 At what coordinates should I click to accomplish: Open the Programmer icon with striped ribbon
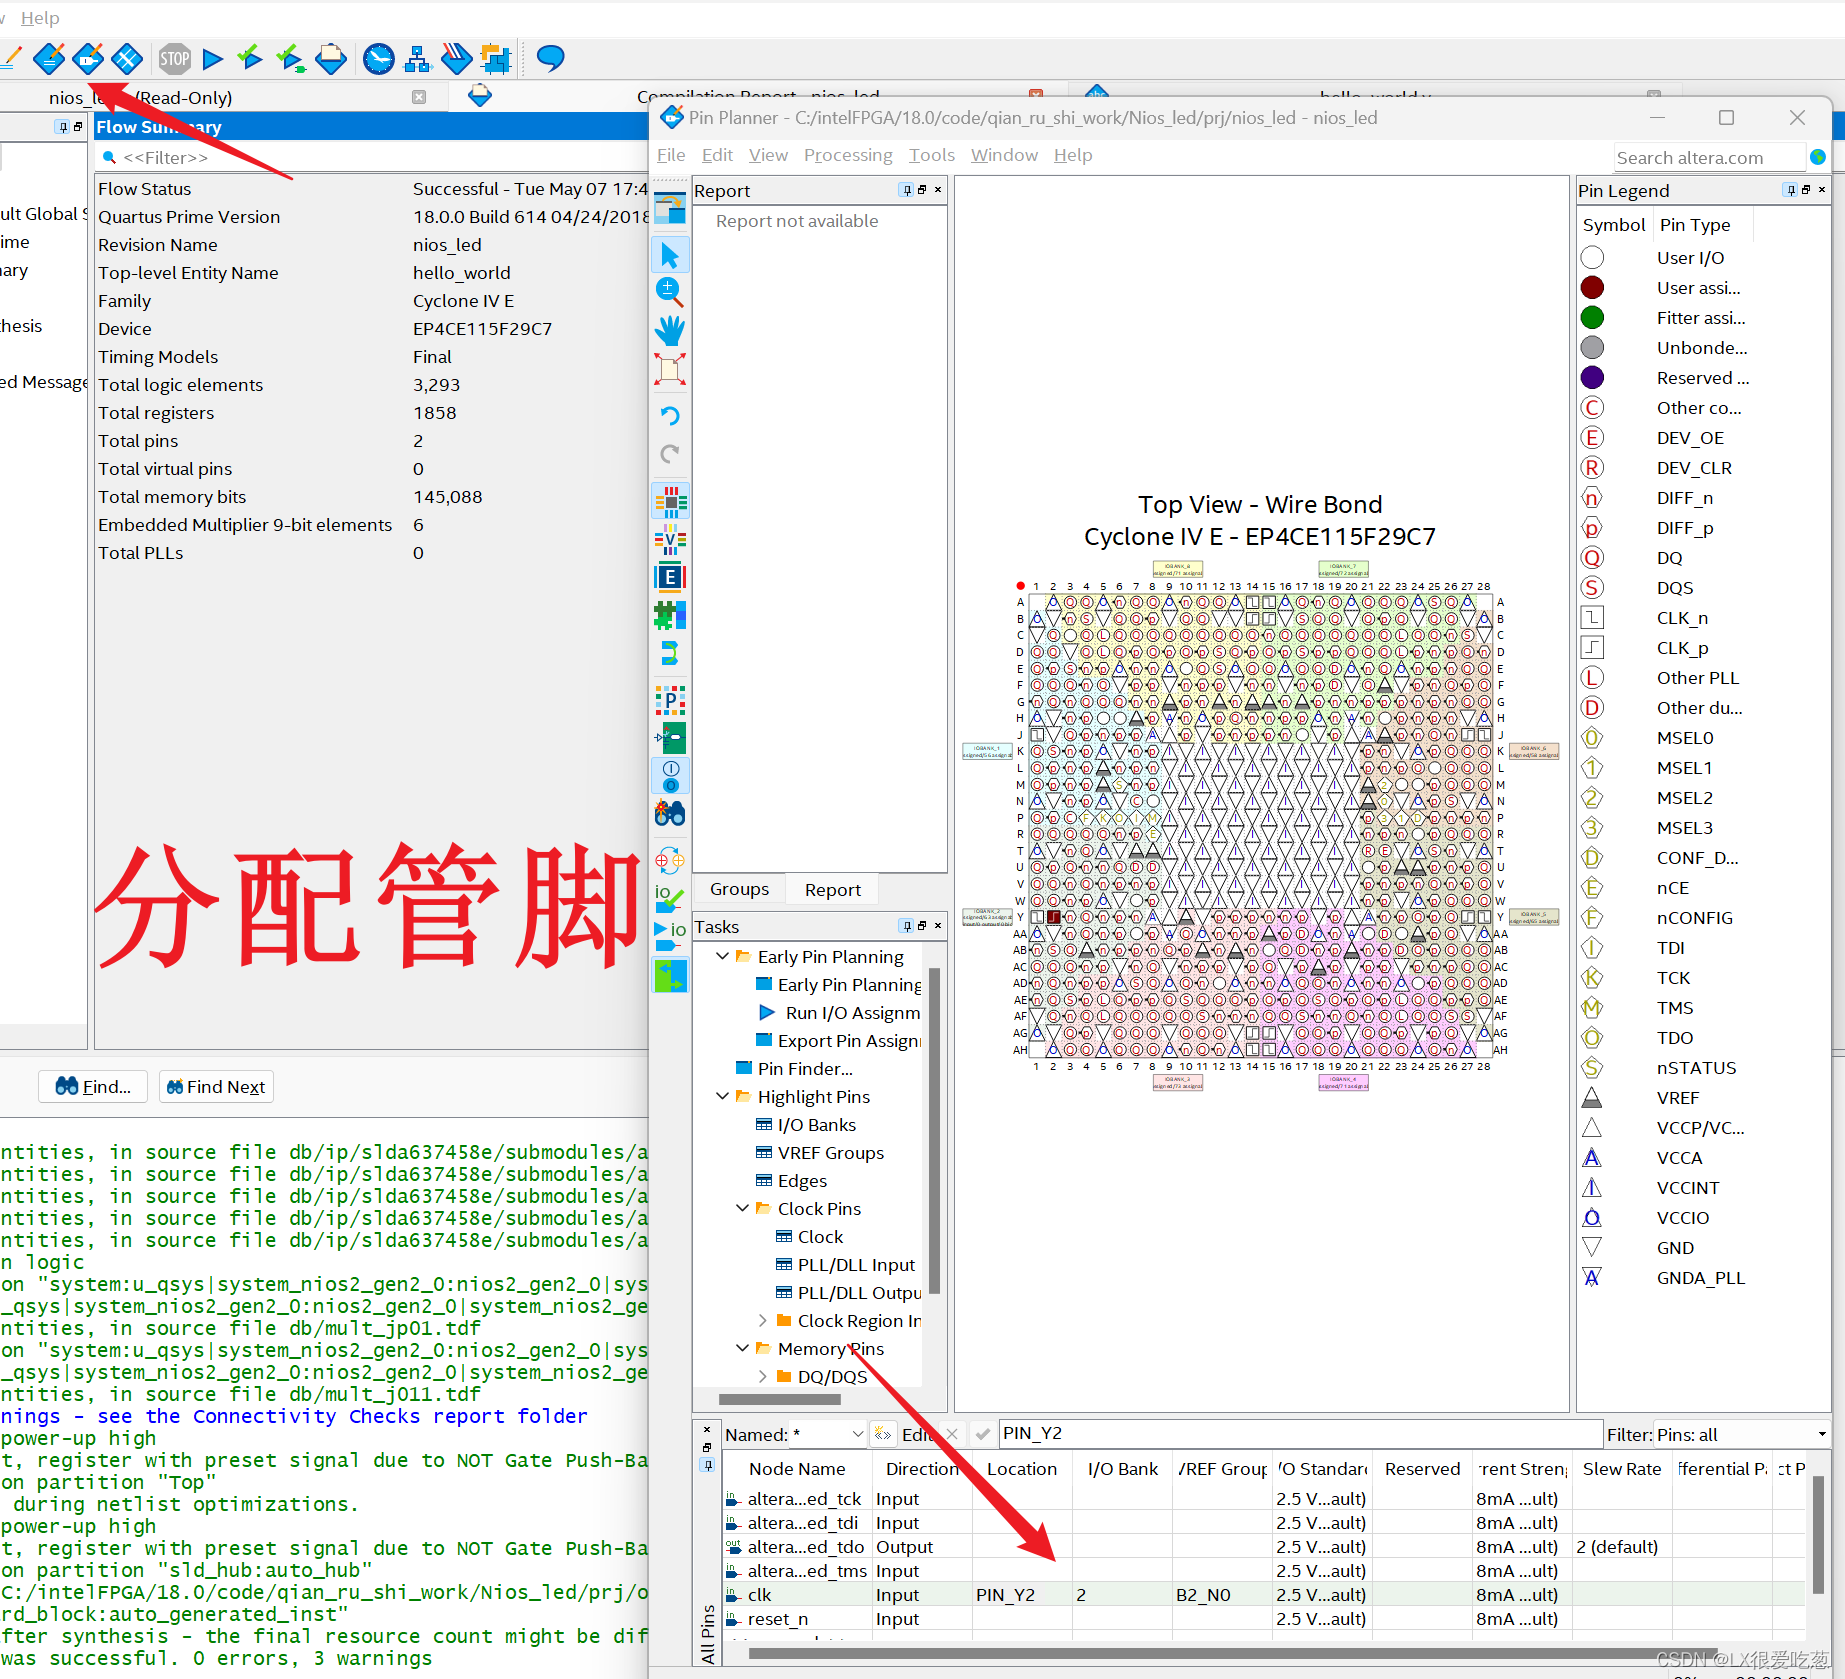point(456,59)
